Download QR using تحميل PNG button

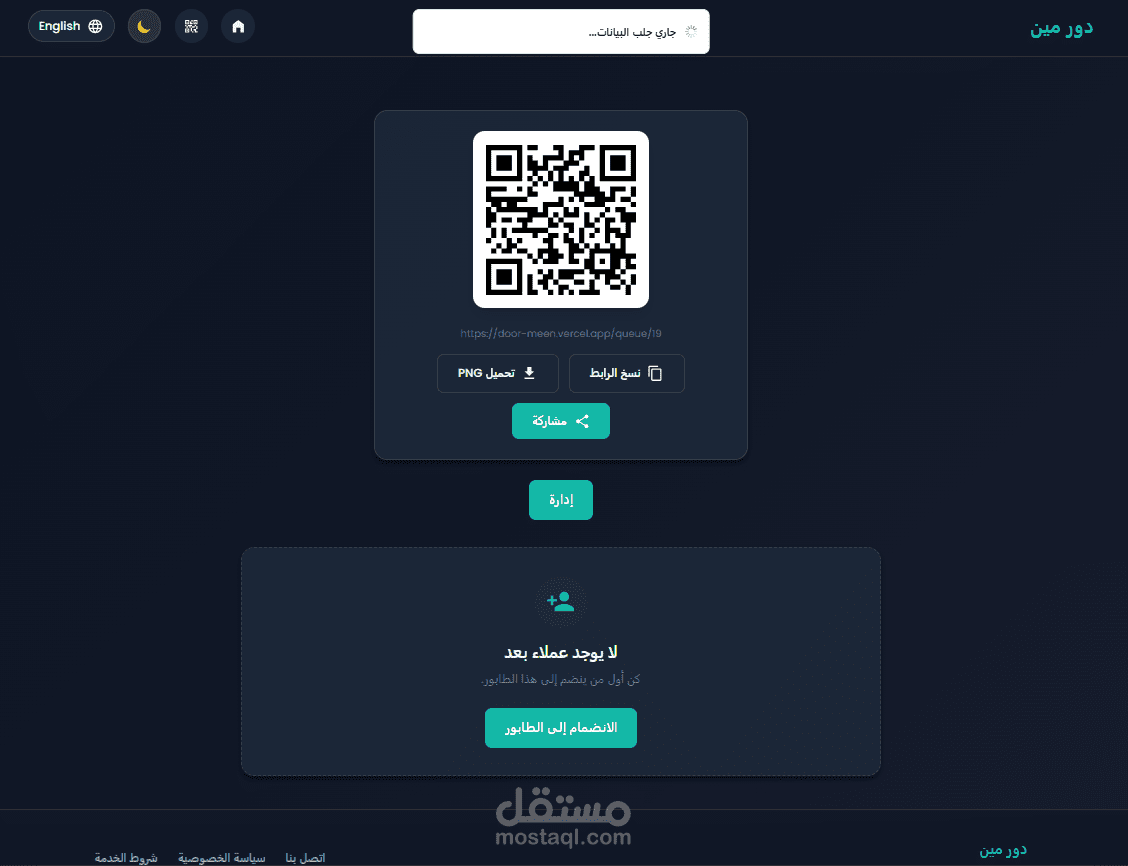498,373
